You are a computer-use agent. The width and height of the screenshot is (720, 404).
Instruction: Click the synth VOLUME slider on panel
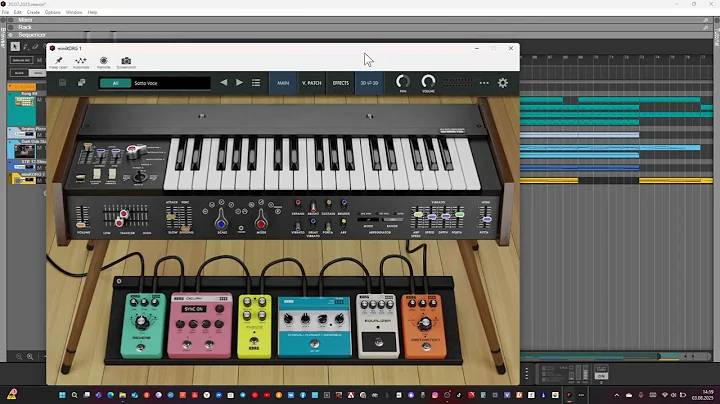point(82,224)
